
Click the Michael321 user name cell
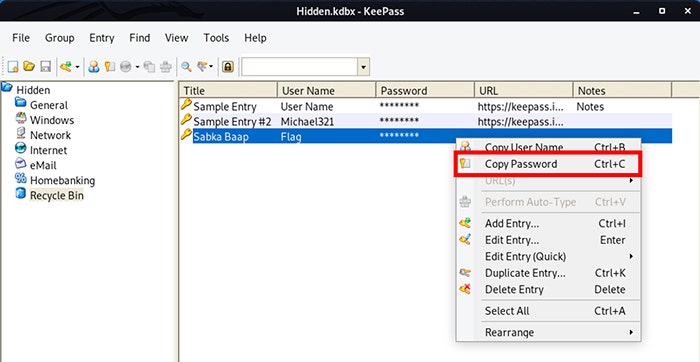pos(307,122)
